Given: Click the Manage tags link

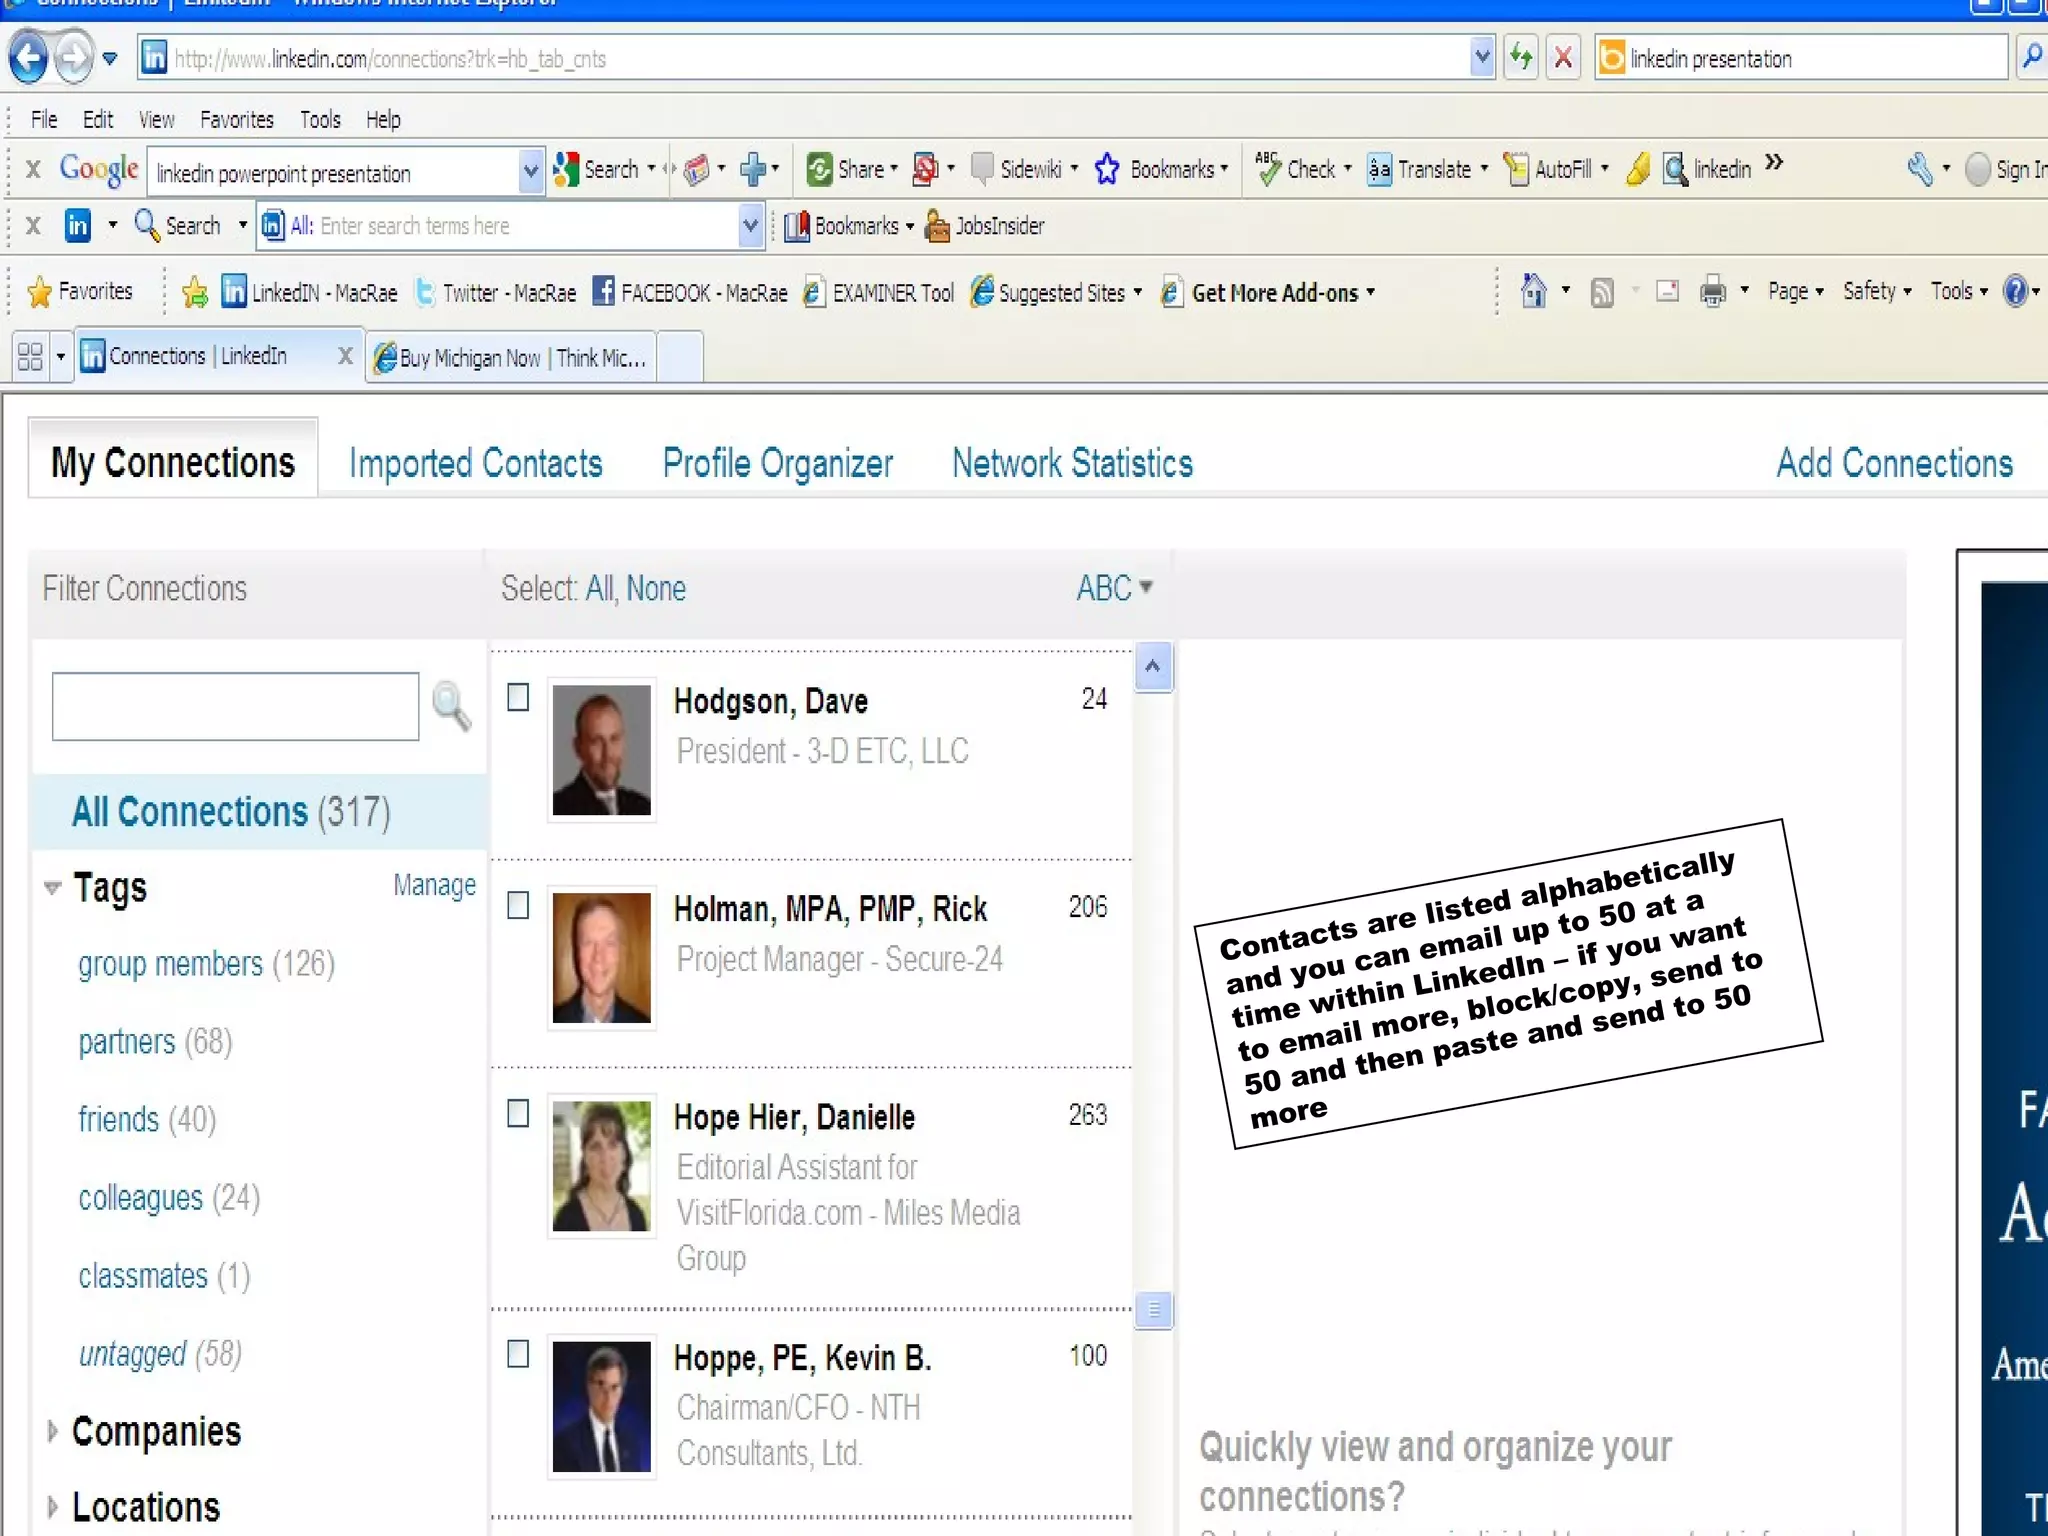Looking at the screenshot, I should (434, 885).
